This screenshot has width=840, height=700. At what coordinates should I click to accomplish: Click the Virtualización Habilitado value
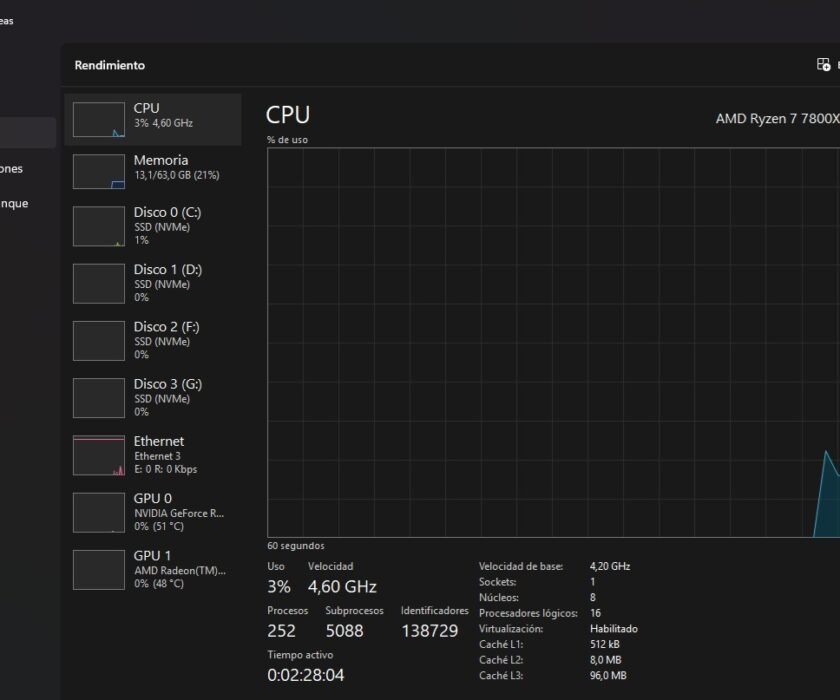[x=613, y=629]
